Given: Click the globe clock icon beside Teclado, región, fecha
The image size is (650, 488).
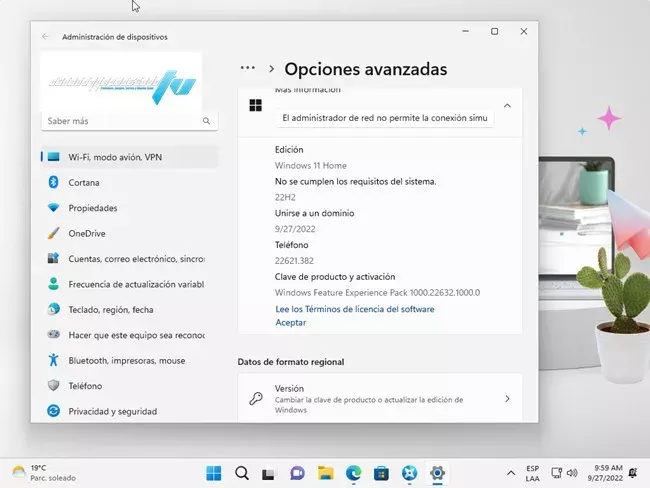Looking at the screenshot, I should (x=53, y=309).
